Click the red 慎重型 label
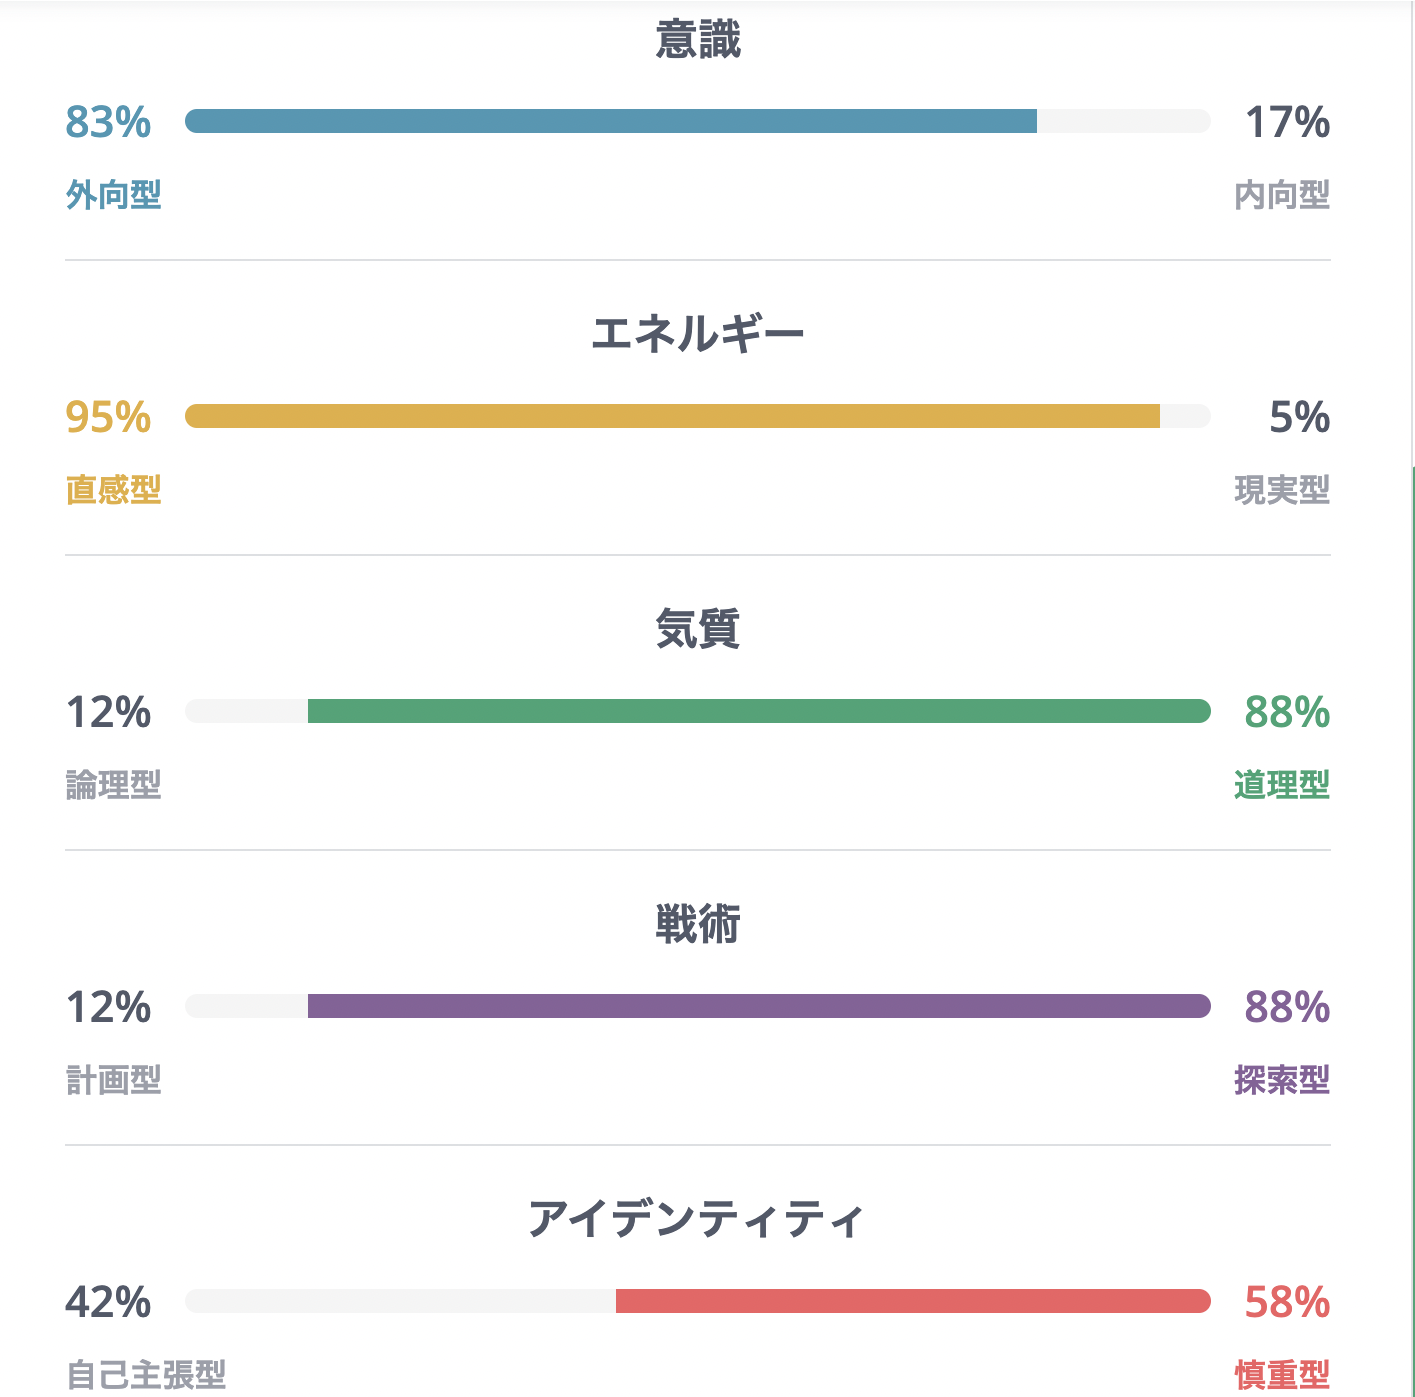The width and height of the screenshot is (1415, 1397). [x=1282, y=1375]
